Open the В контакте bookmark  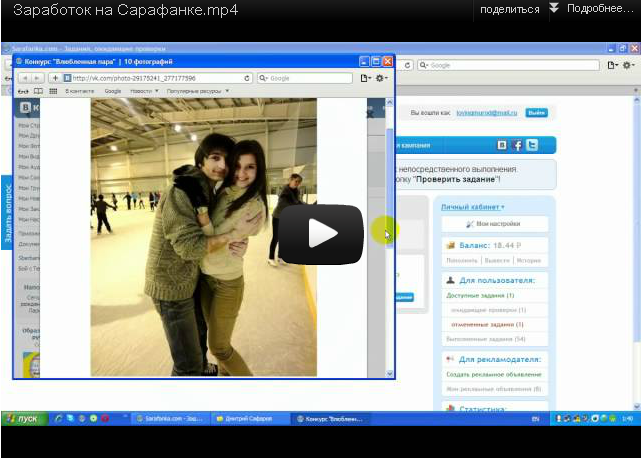79,91
